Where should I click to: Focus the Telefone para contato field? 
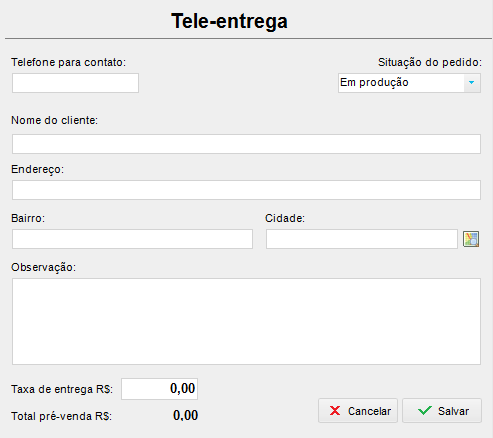75,83
